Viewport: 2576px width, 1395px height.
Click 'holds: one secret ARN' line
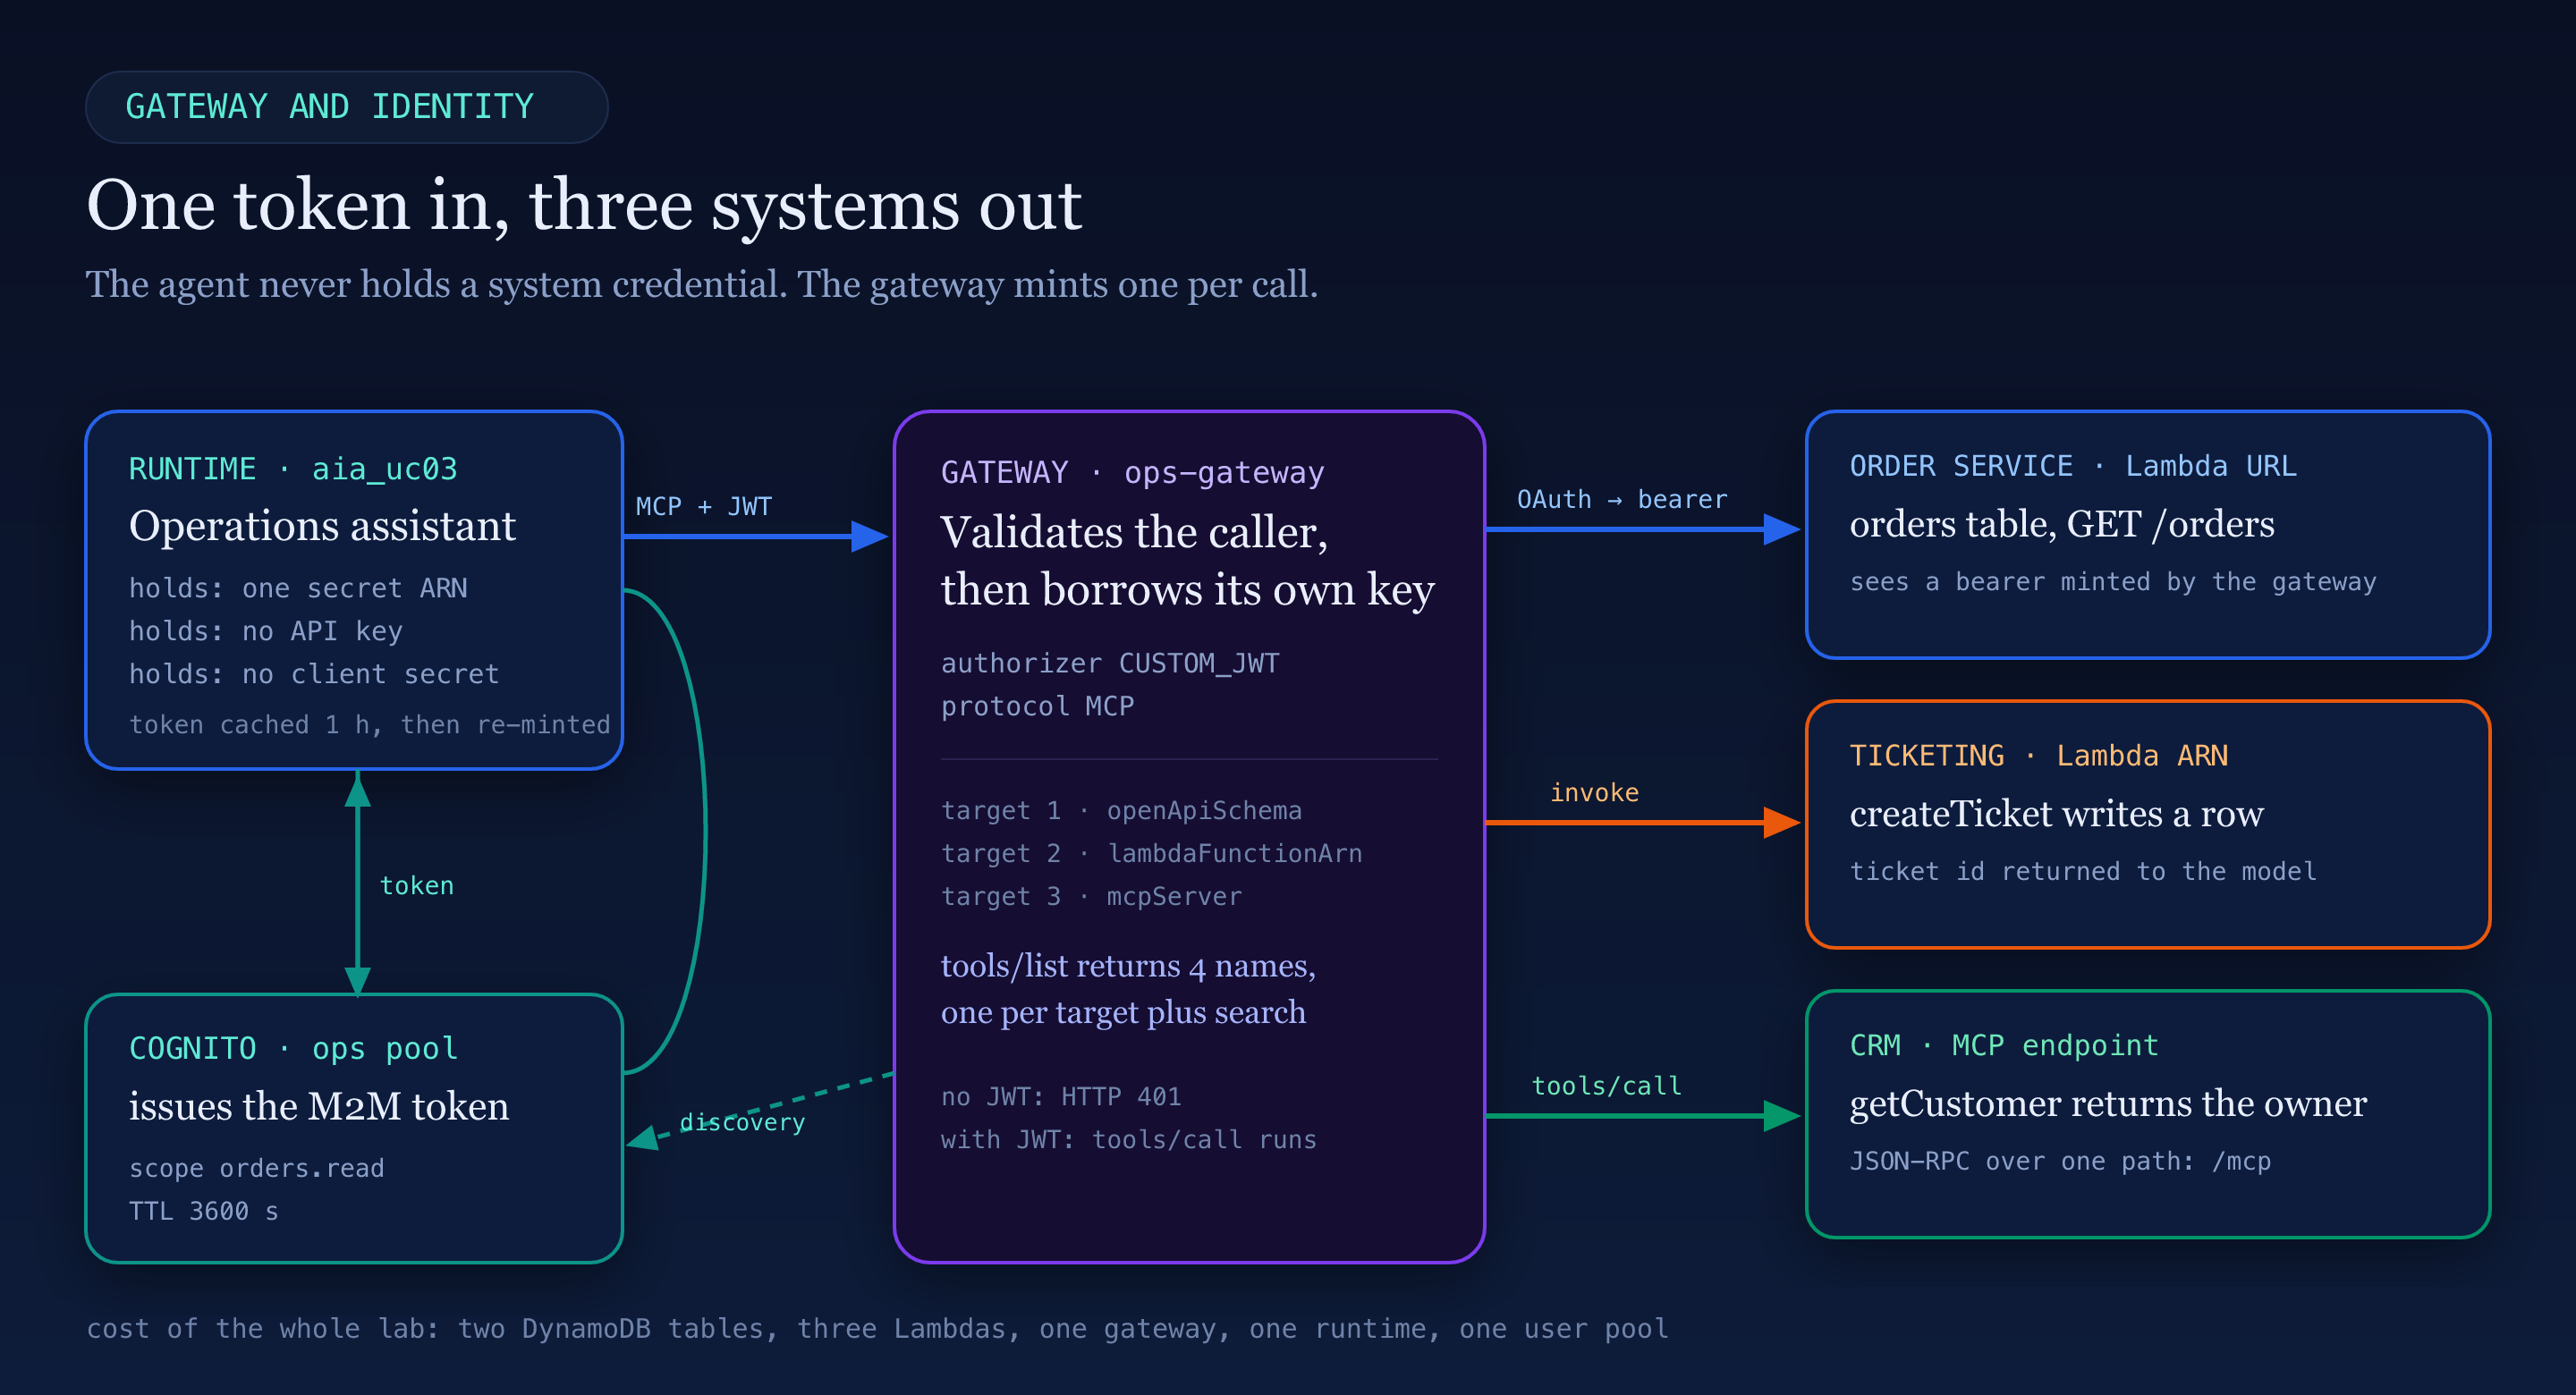[x=298, y=588]
